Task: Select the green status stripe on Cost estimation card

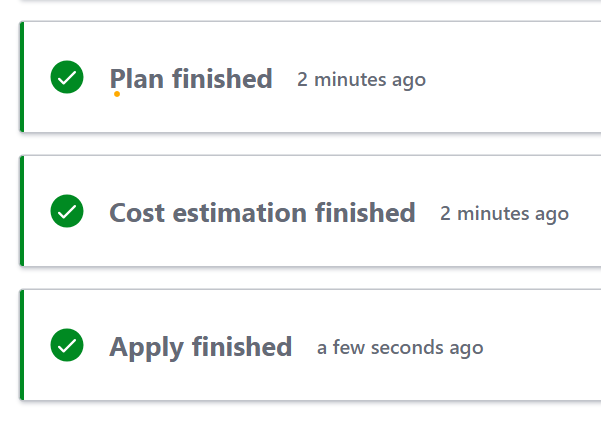Action: [x=22, y=211]
